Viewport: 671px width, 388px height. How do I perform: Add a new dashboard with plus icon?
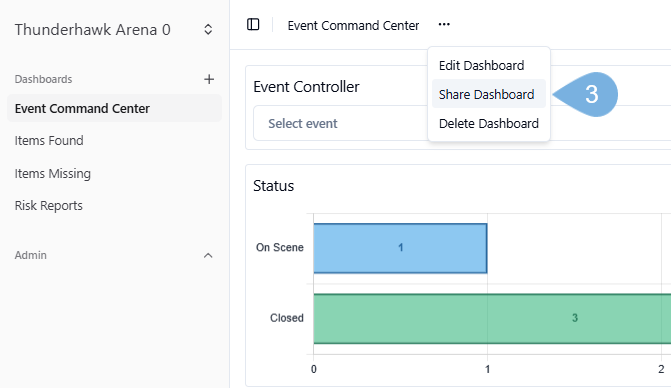209,79
